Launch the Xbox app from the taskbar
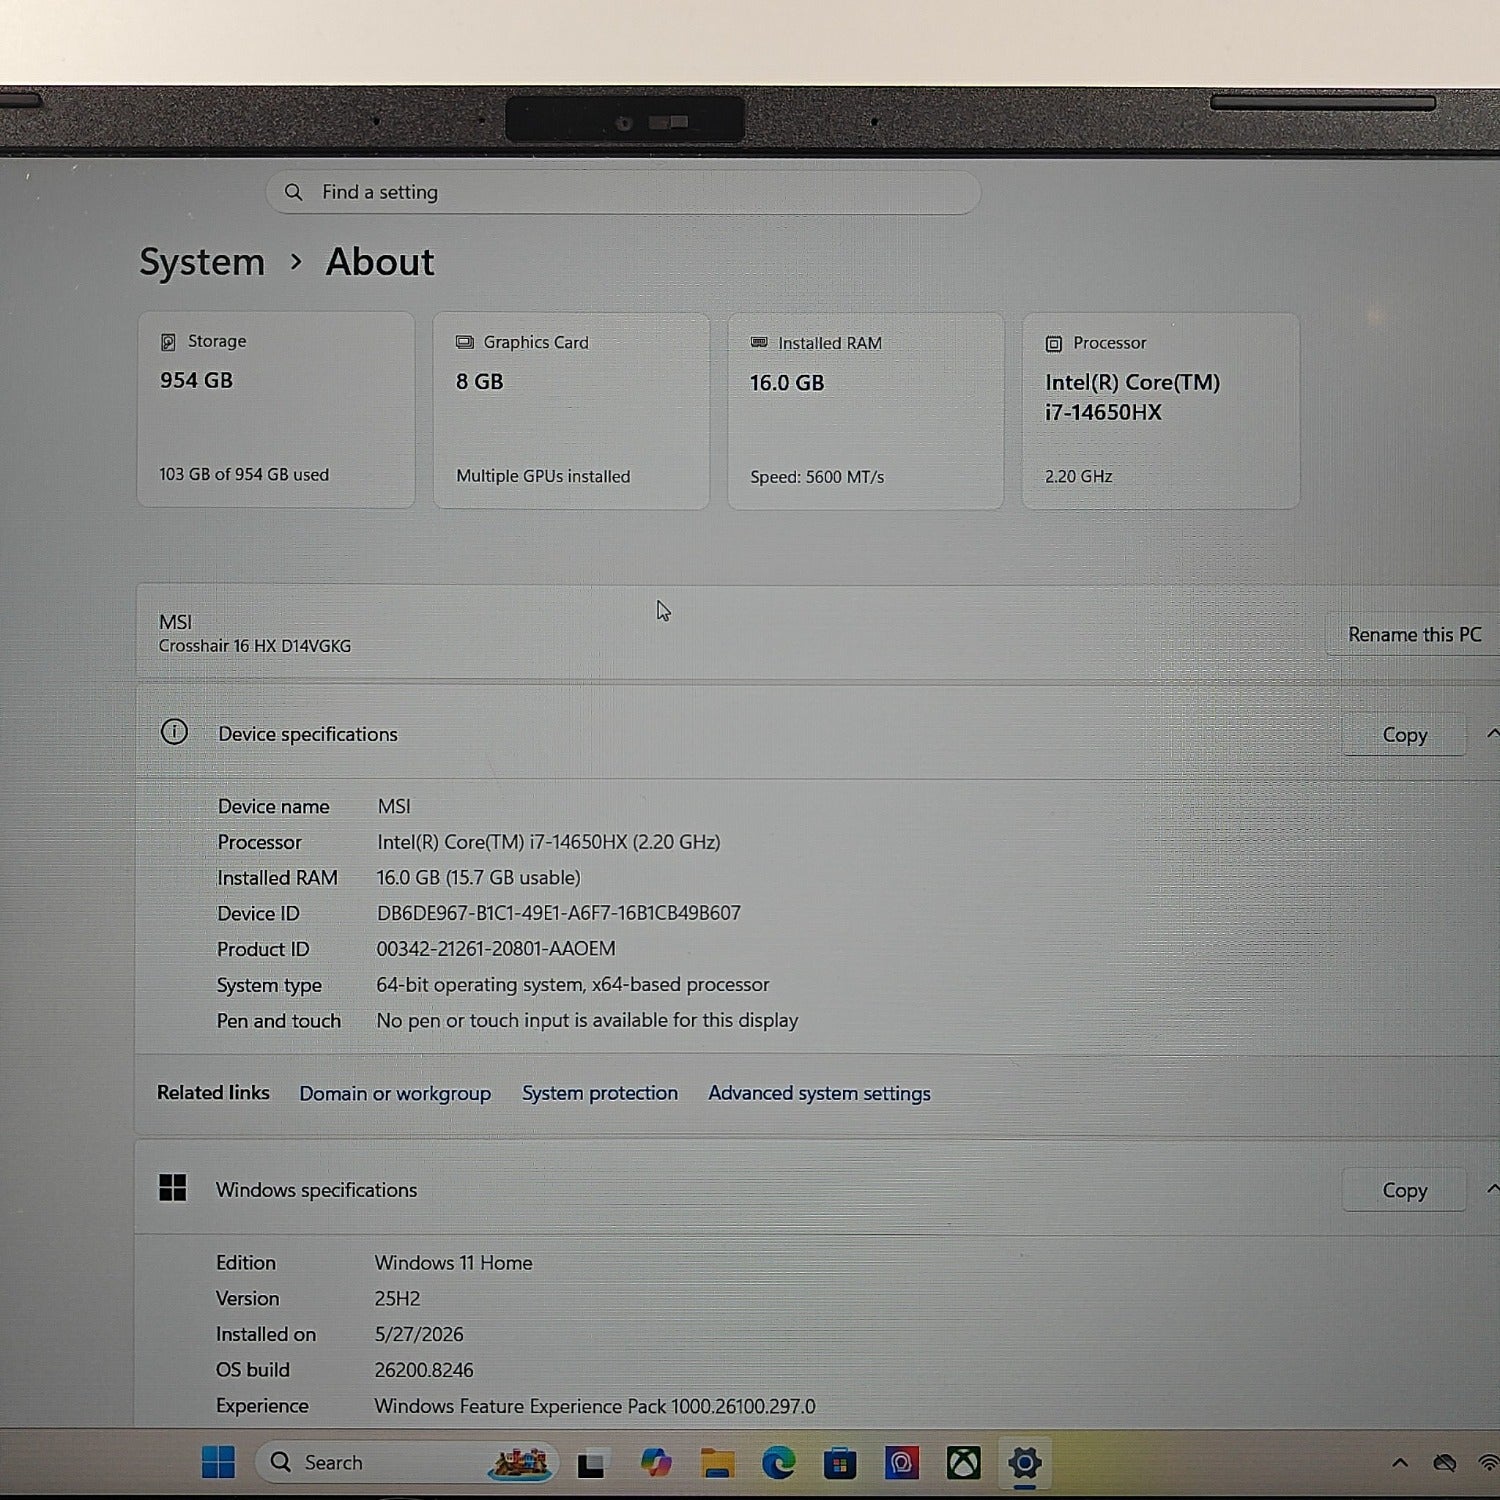Screen dimensions: 1500x1500 coord(964,1463)
